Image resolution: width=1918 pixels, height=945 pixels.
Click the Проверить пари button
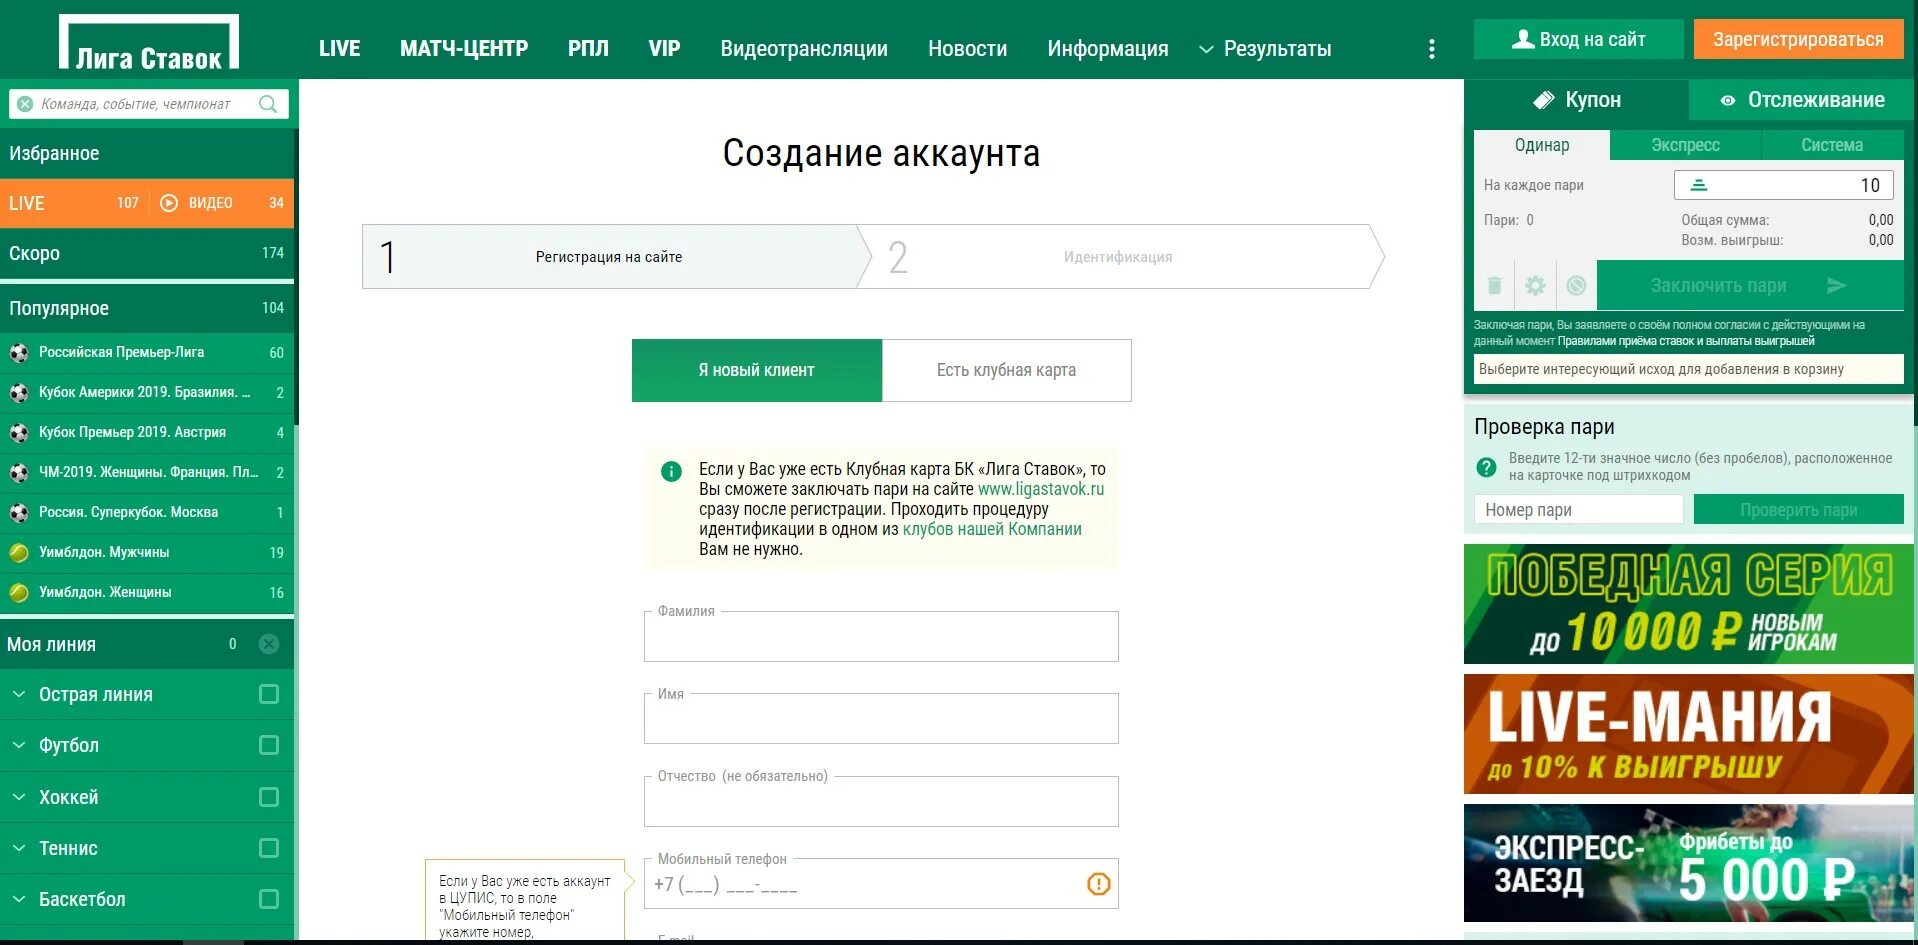click(x=1798, y=510)
